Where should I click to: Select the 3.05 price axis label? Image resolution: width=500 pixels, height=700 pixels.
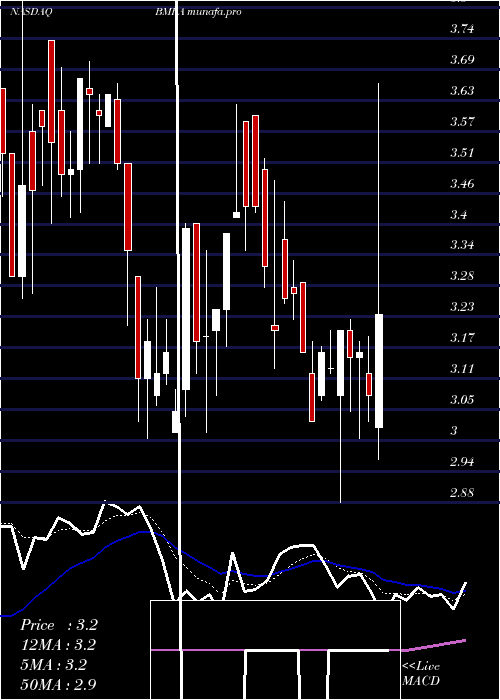[x=462, y=400]
